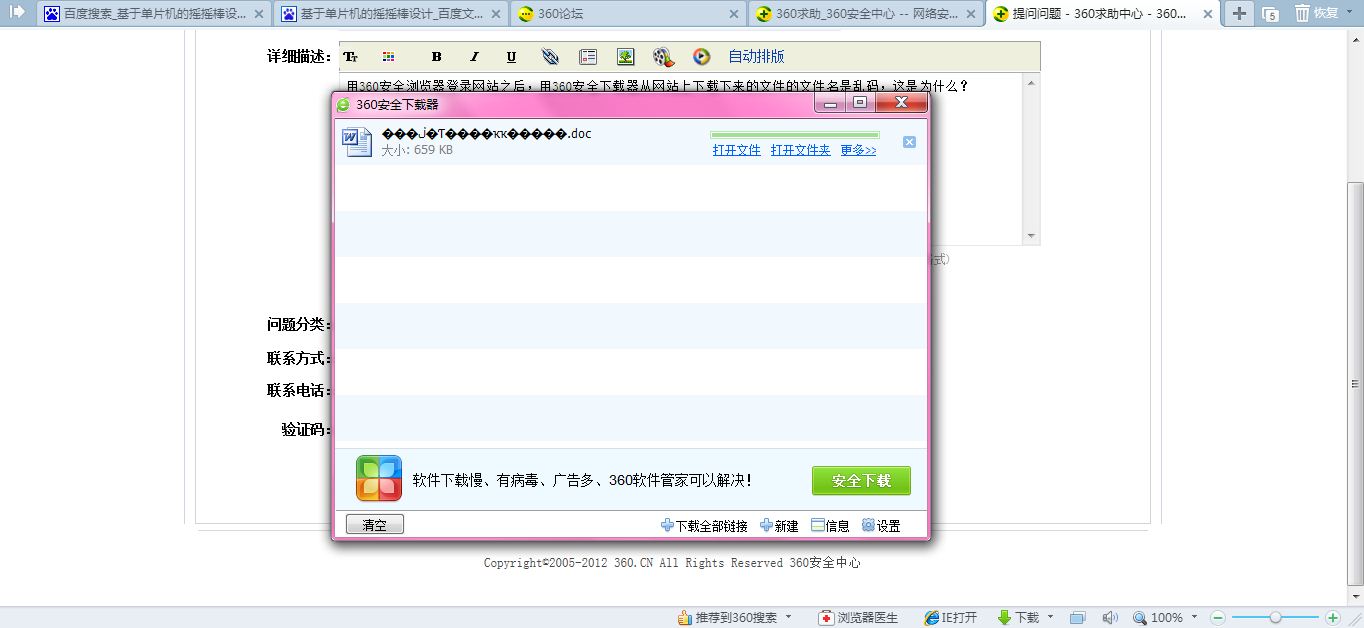The image size is (1364, 628).
Task: Open the 推荐到360搜索 dropdown arrow
Action: pyautogui.click(x=788, y=617)
